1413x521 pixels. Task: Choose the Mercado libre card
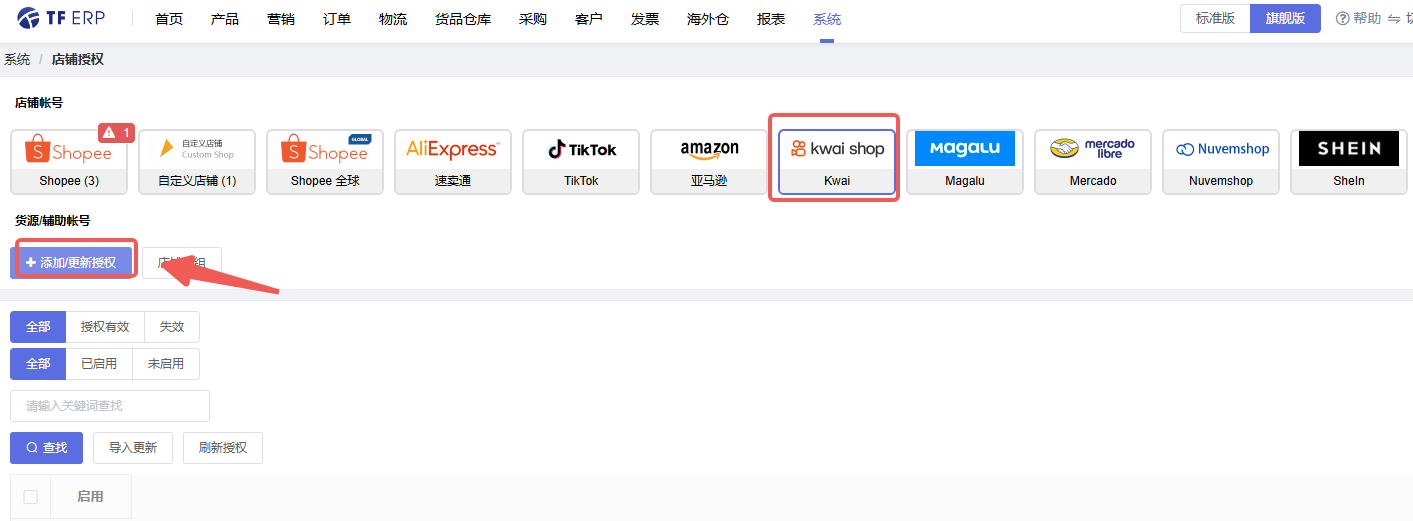click(1093, 162)
